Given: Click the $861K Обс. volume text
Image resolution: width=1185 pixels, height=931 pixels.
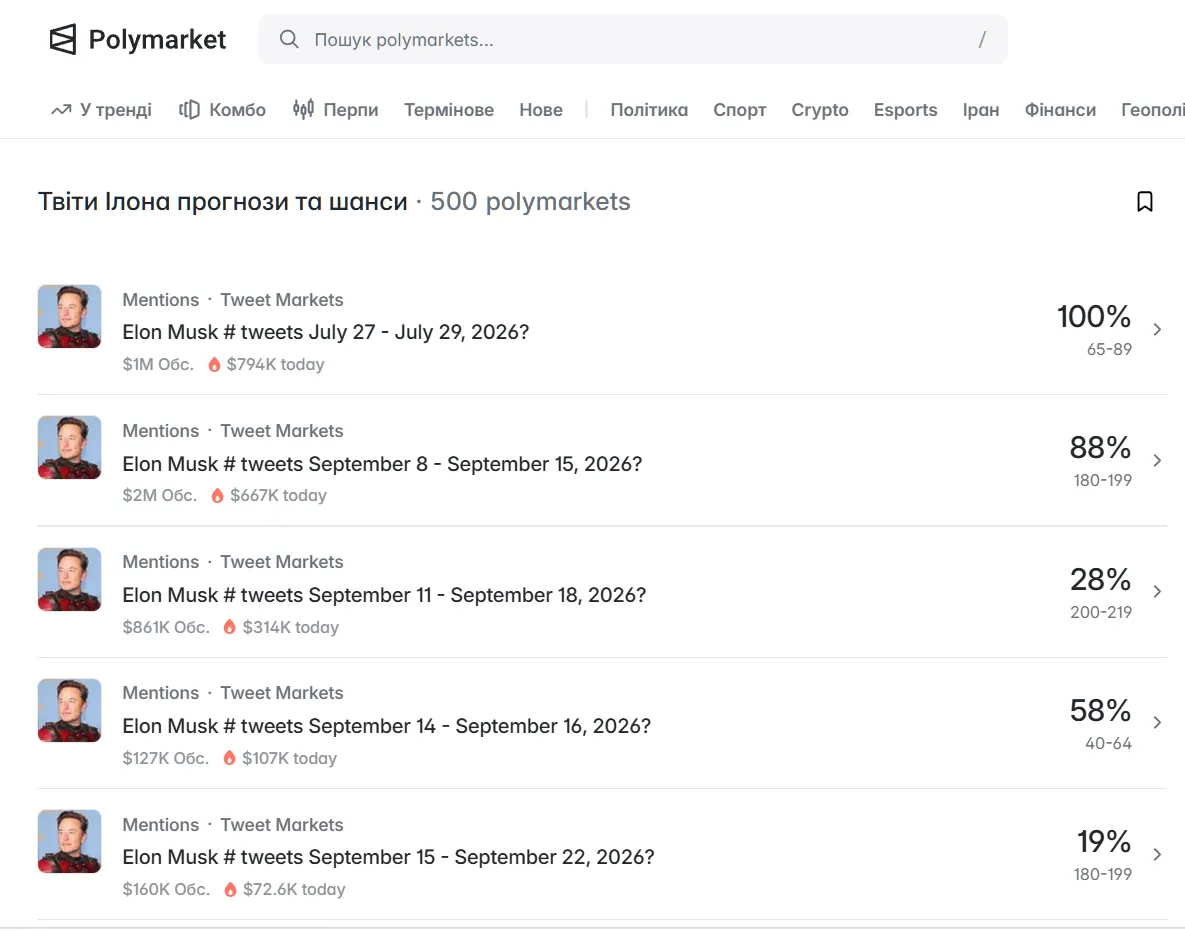Looking at the screenshot, I should point(166,627).
